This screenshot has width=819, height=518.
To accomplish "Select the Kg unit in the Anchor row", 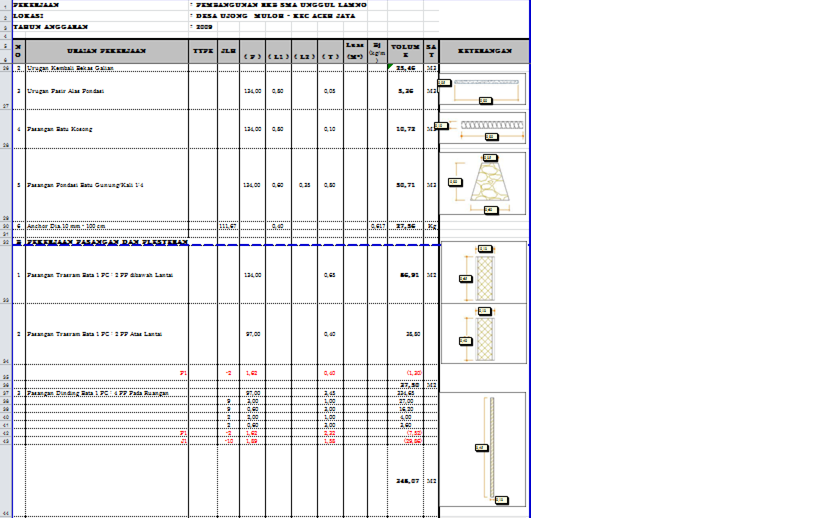I will click(x=431, y=226).
